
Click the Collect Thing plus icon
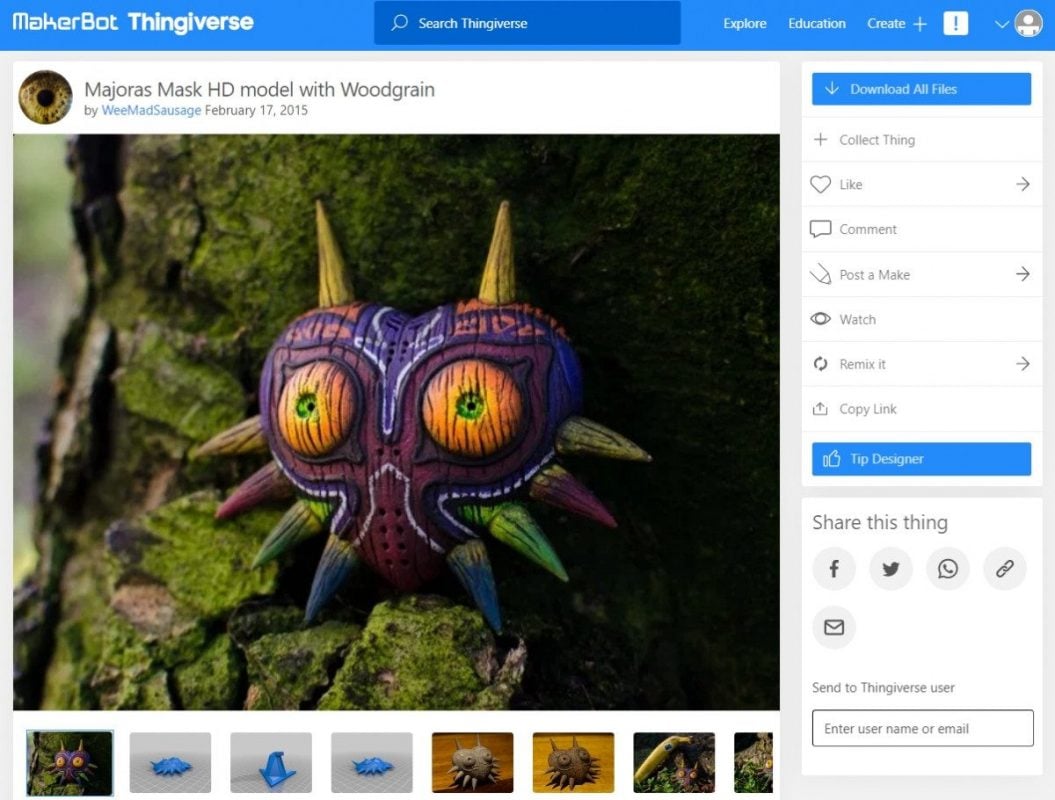820,139
